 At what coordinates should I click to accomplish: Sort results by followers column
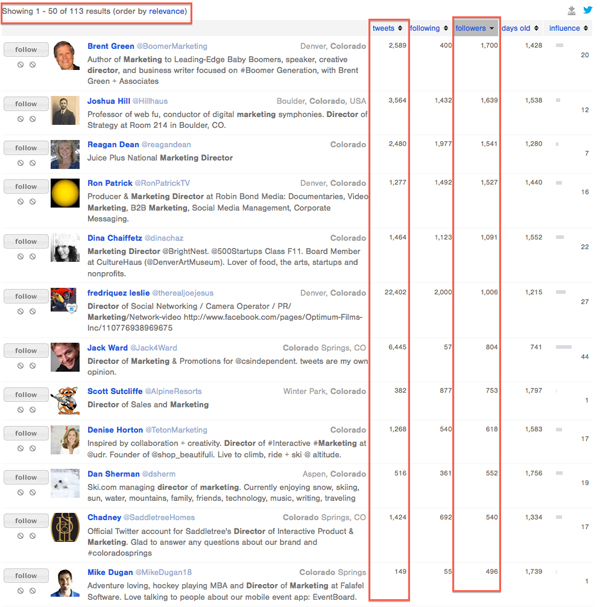coord(475,28)
